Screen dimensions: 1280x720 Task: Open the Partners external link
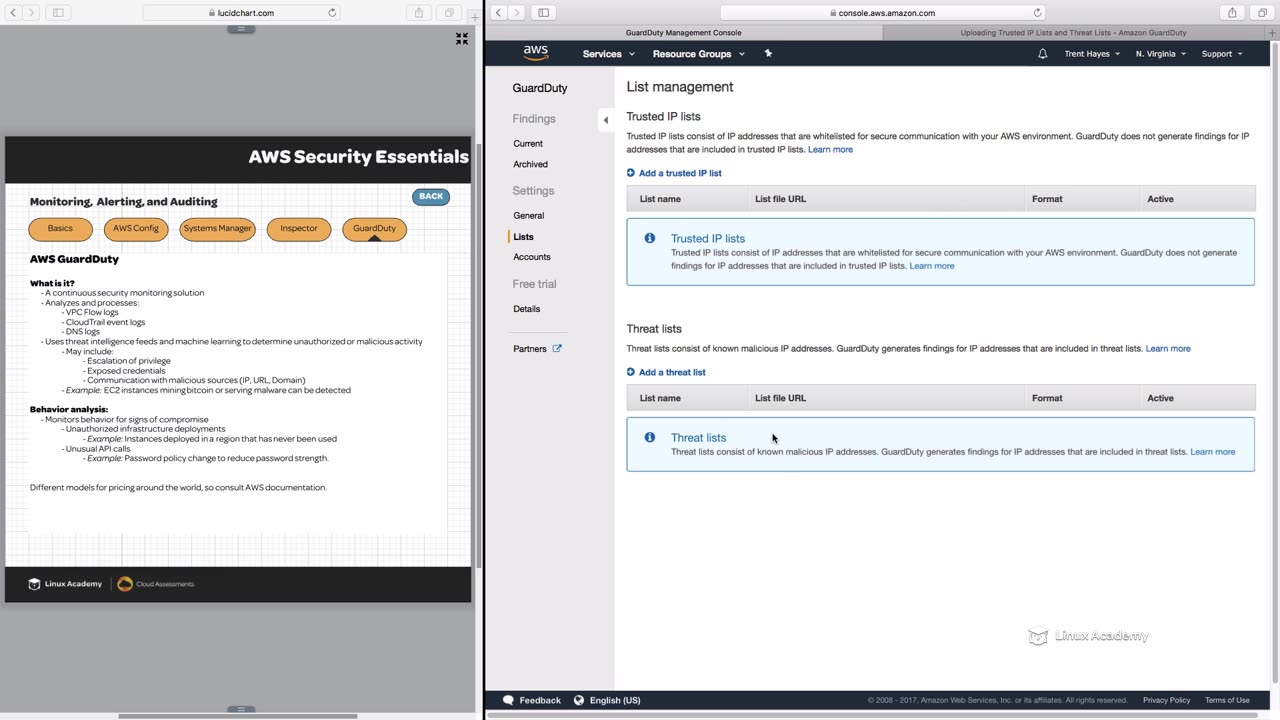[538, 349]
